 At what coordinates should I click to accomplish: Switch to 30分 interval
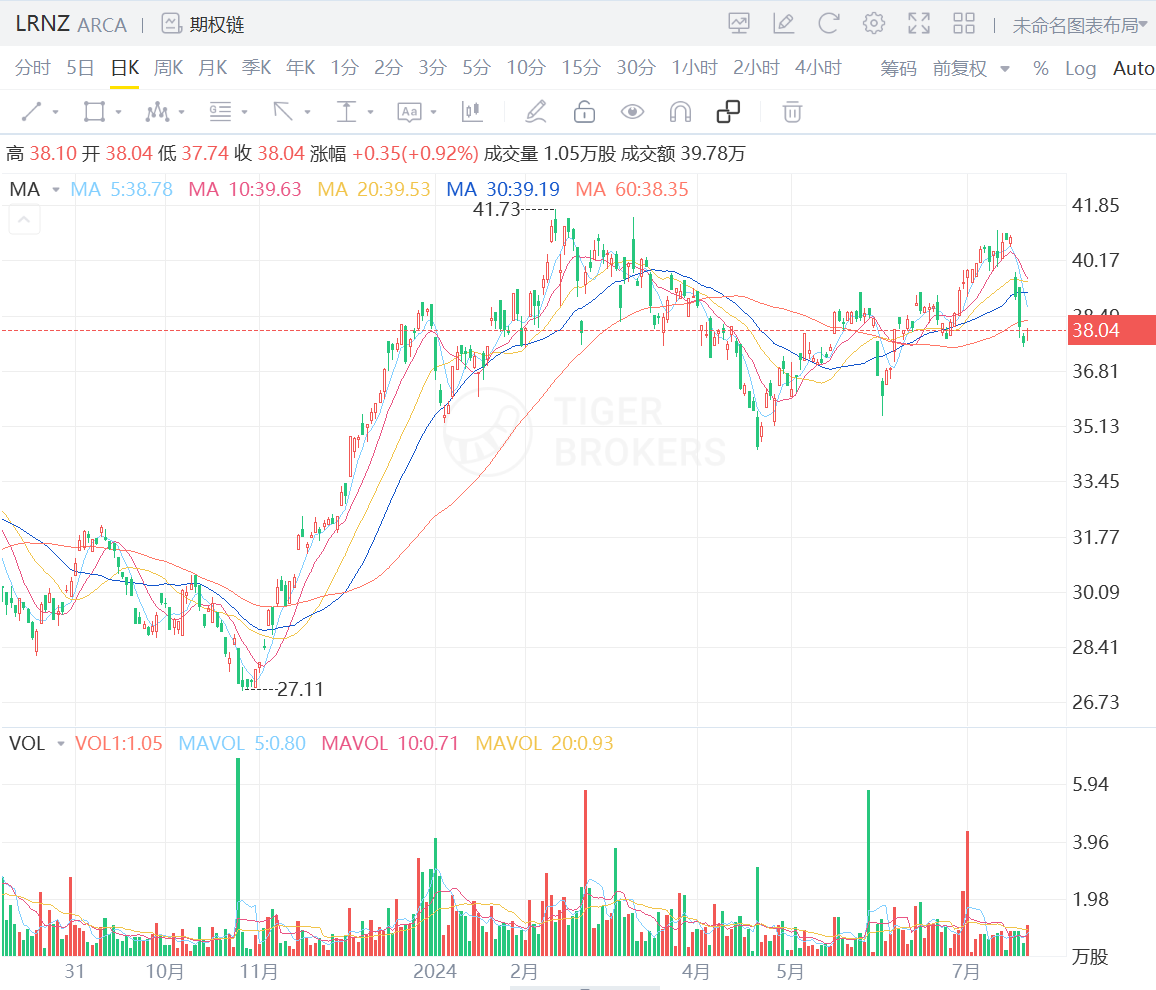click(636, 68)
